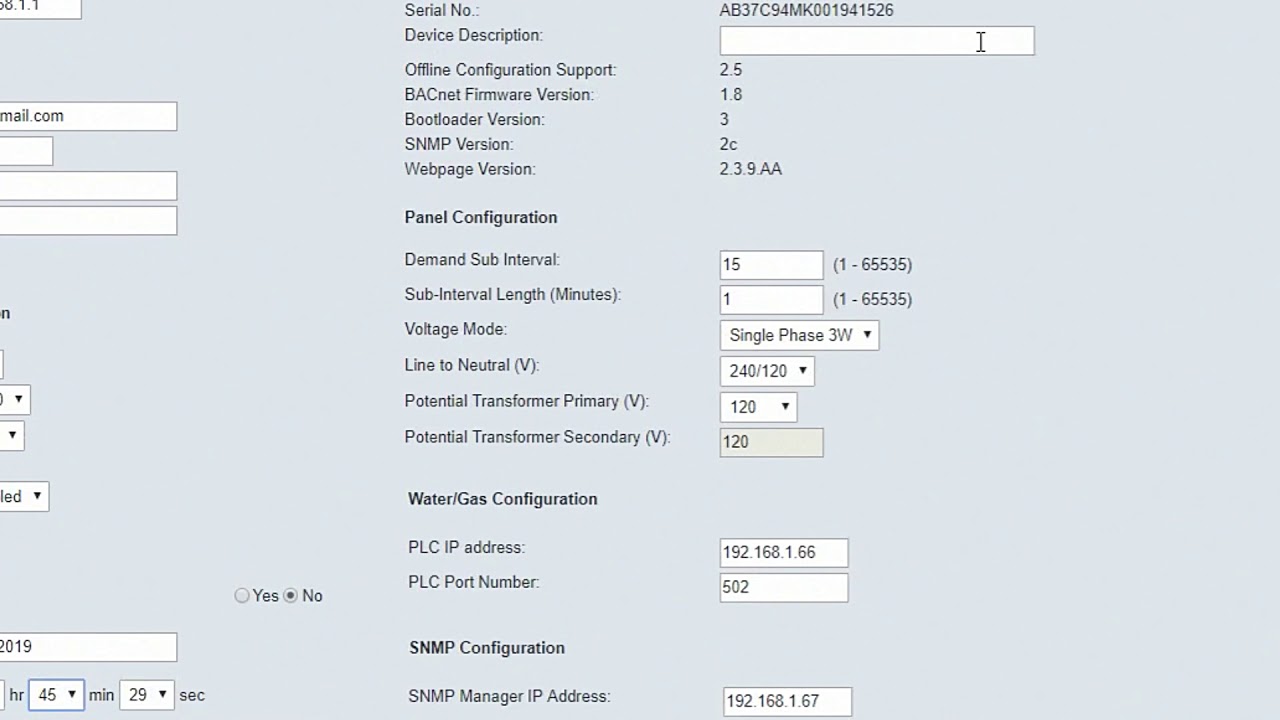
Task: Select the No radio button
Action: pos(291,596)
